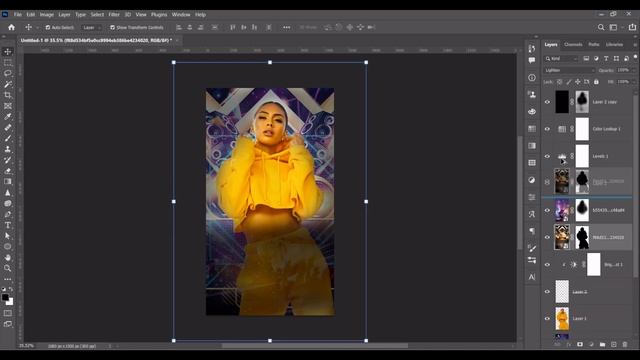This screenshot has height=360, width=640.
Task: Open the Image menu
Action: point(47,15)
